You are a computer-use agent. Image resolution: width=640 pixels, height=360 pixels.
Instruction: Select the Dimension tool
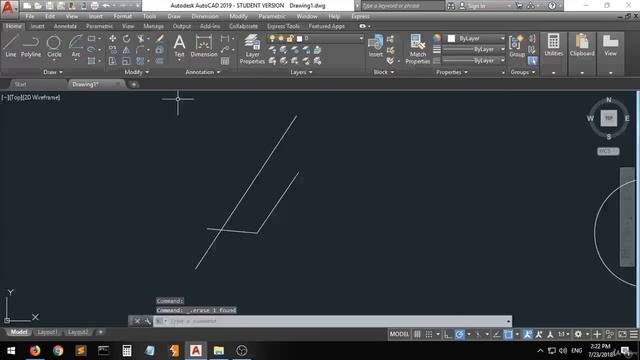204,45
